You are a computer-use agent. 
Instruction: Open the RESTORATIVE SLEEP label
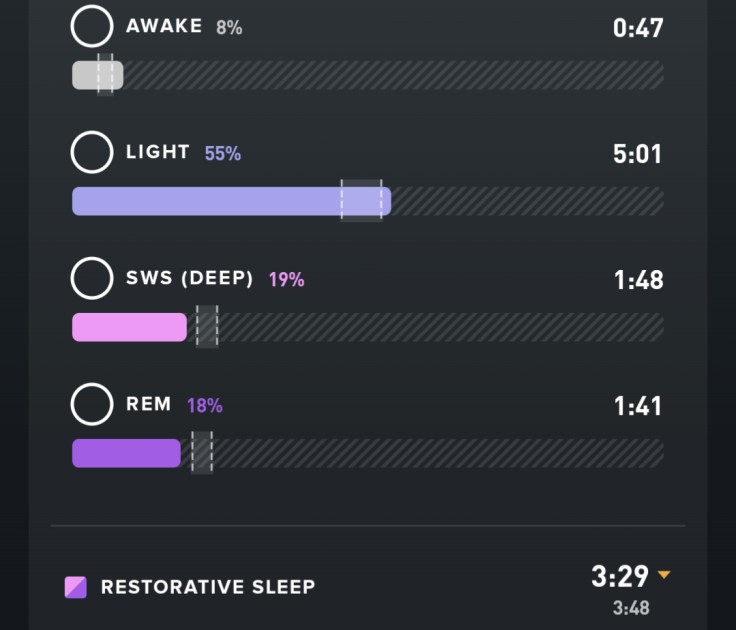click(208, 587)
